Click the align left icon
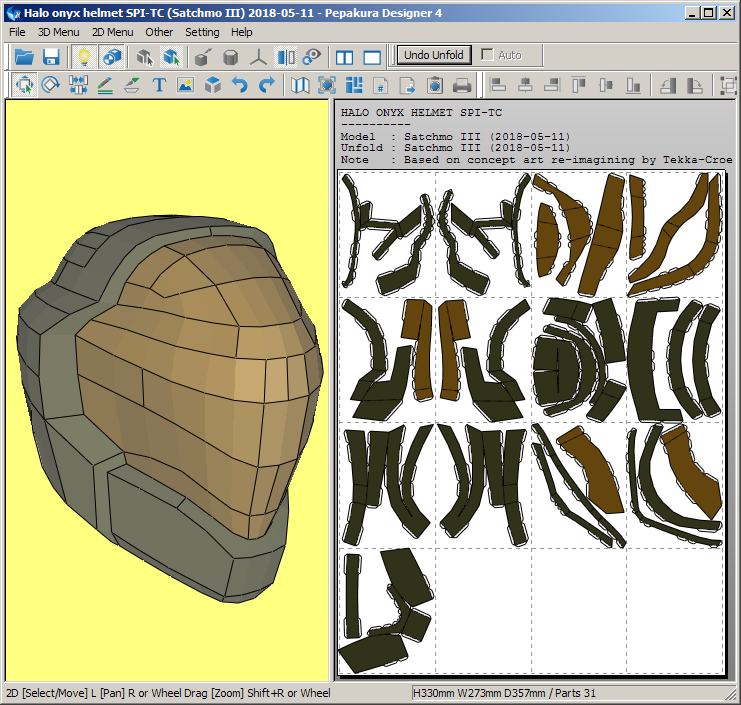 [x=498, y=85]
